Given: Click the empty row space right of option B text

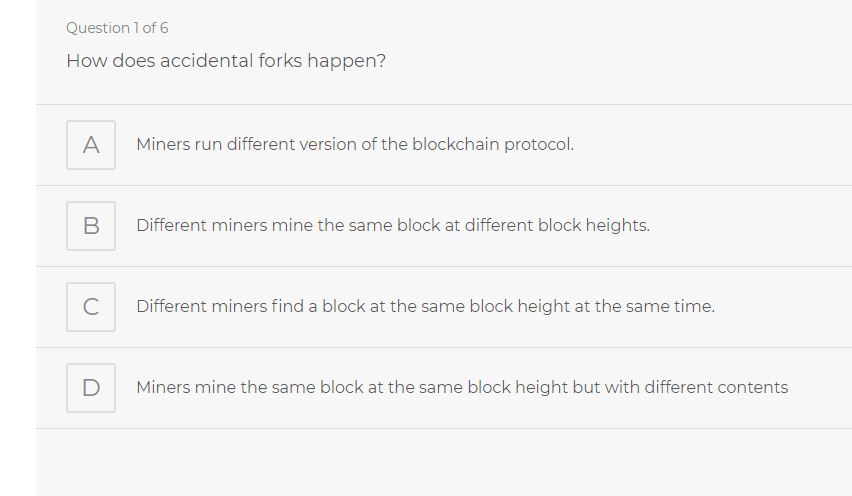Looking at the screenshot, I should 750,225.
